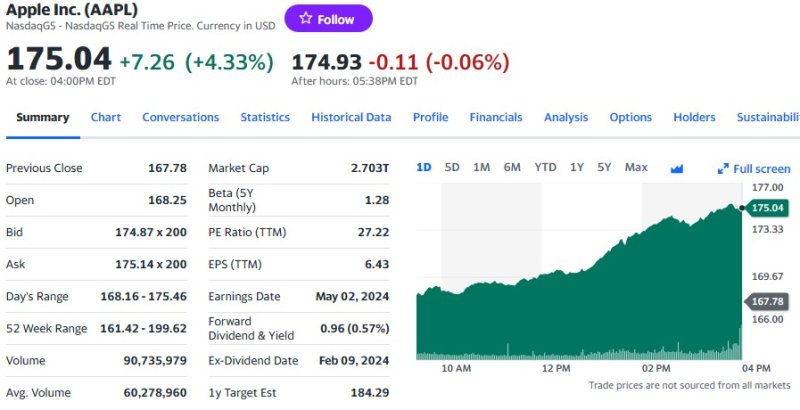Select the 1D chart range

click(423, 167)
